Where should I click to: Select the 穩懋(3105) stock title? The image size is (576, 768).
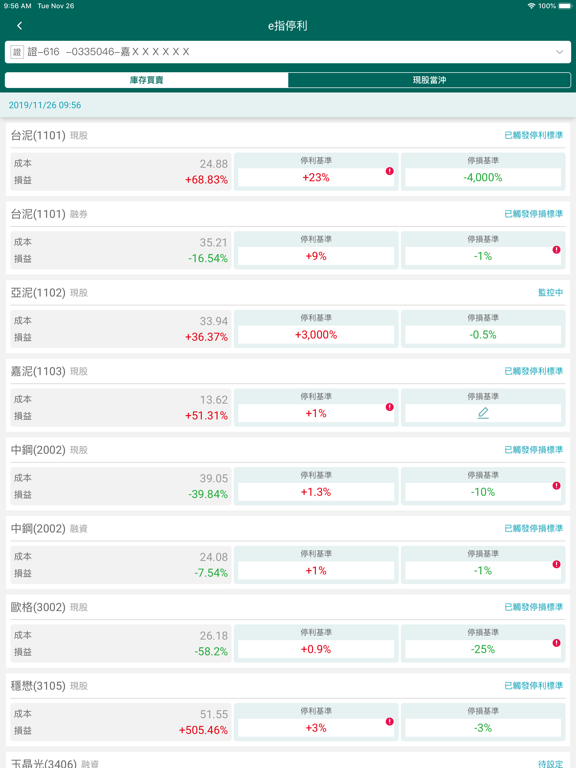[x=38, y=686]
